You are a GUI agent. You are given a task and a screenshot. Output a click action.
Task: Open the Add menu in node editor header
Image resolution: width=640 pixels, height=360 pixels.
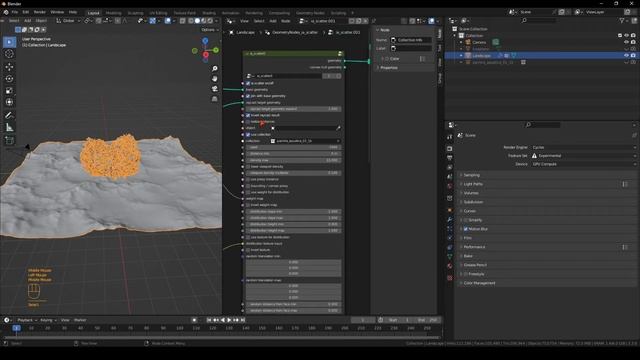(273, 21)
